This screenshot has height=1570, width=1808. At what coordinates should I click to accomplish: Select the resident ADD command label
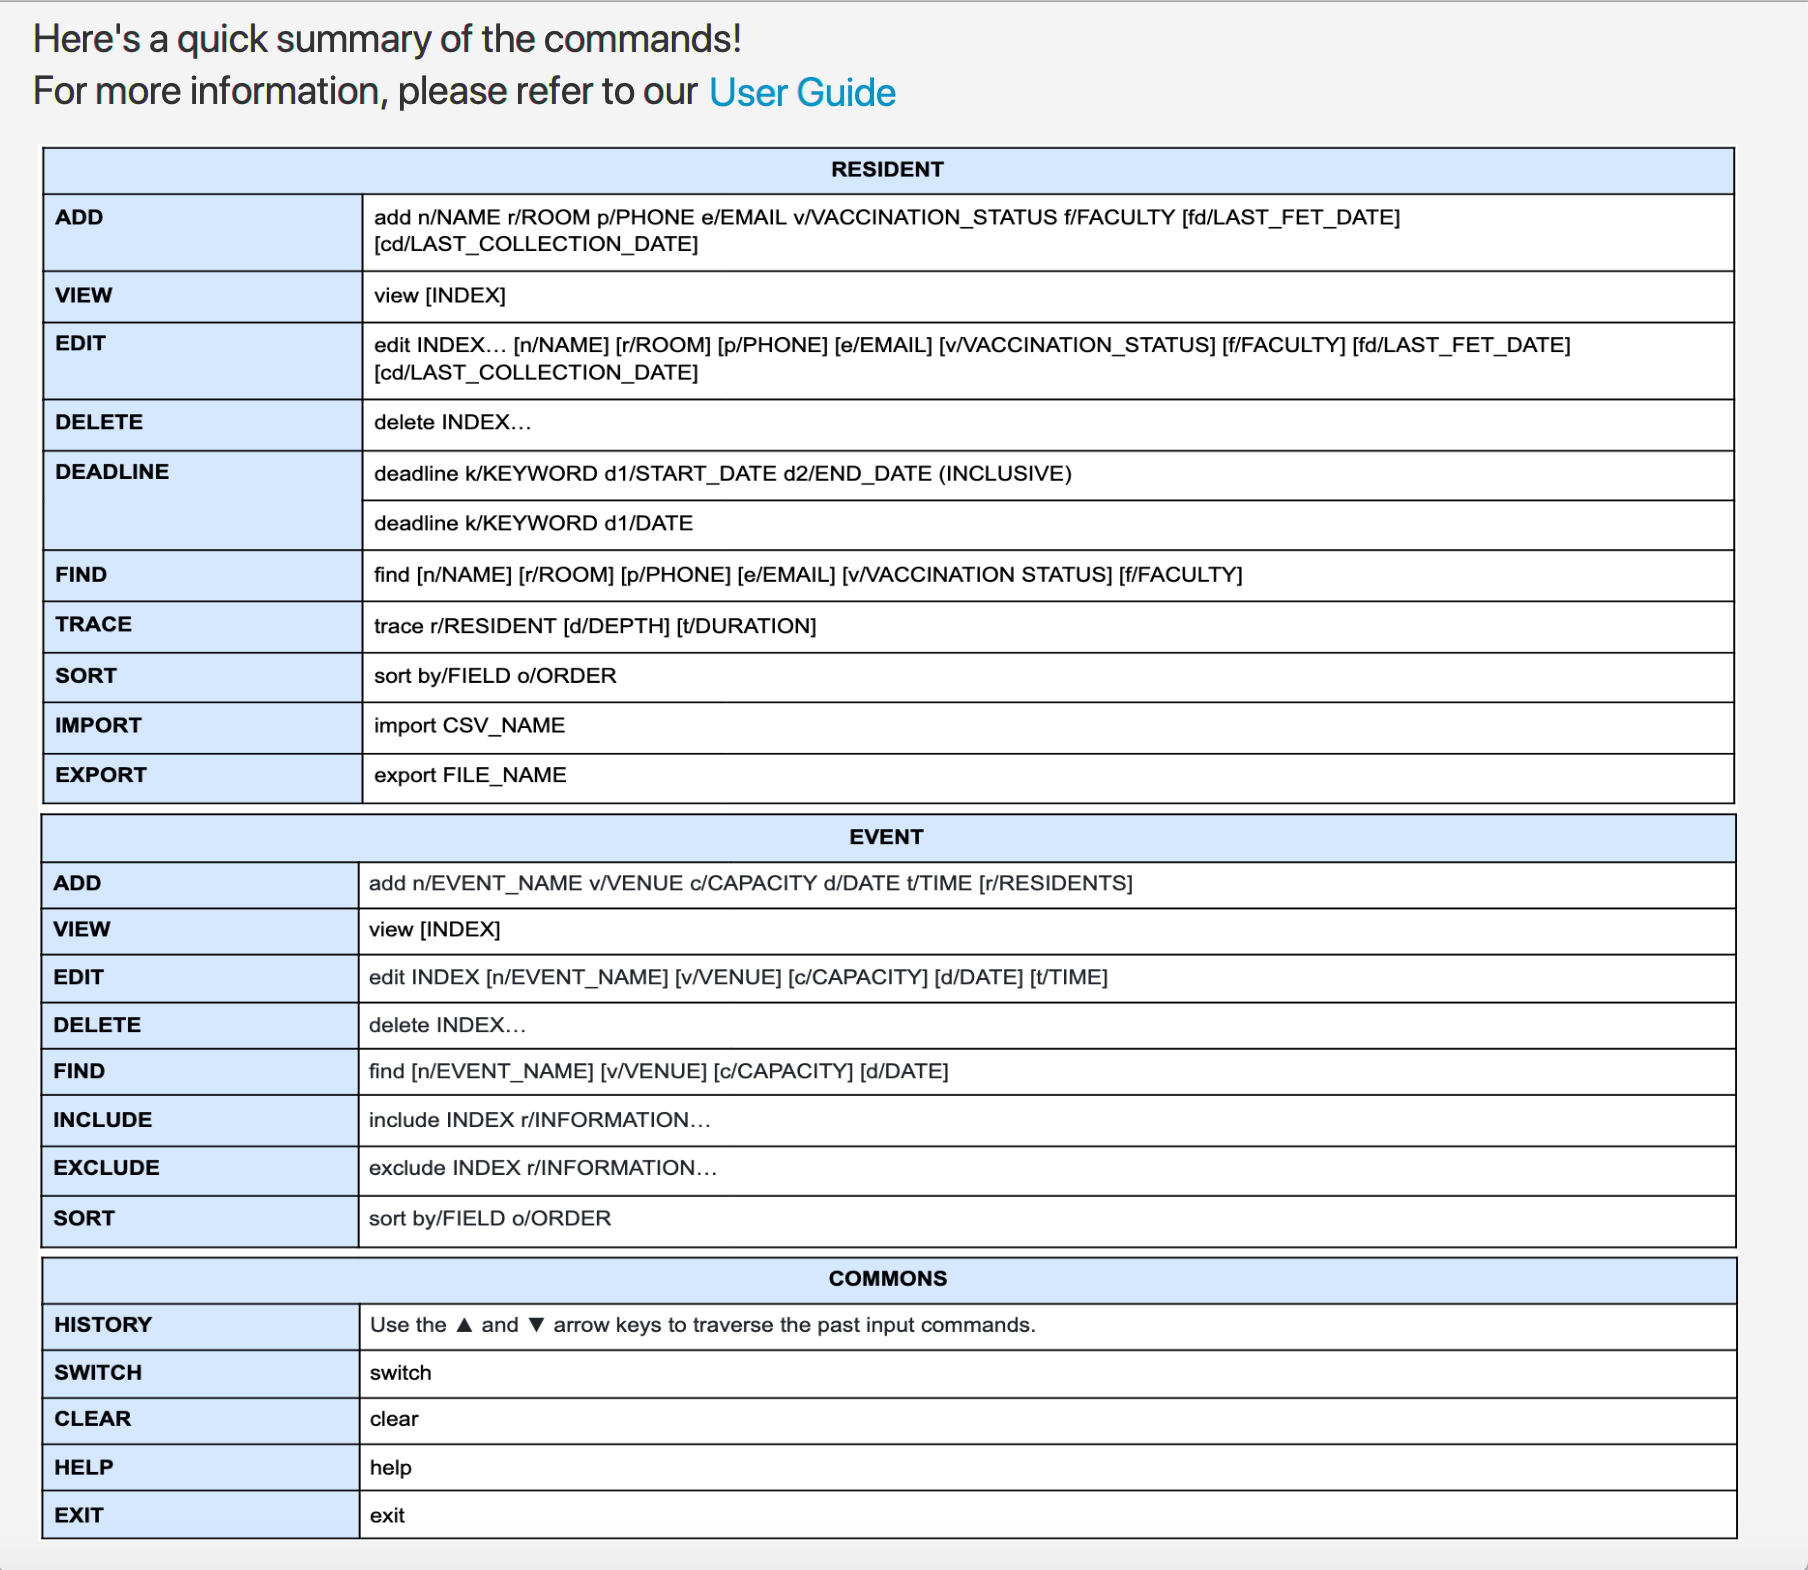[x=79, y=217]
